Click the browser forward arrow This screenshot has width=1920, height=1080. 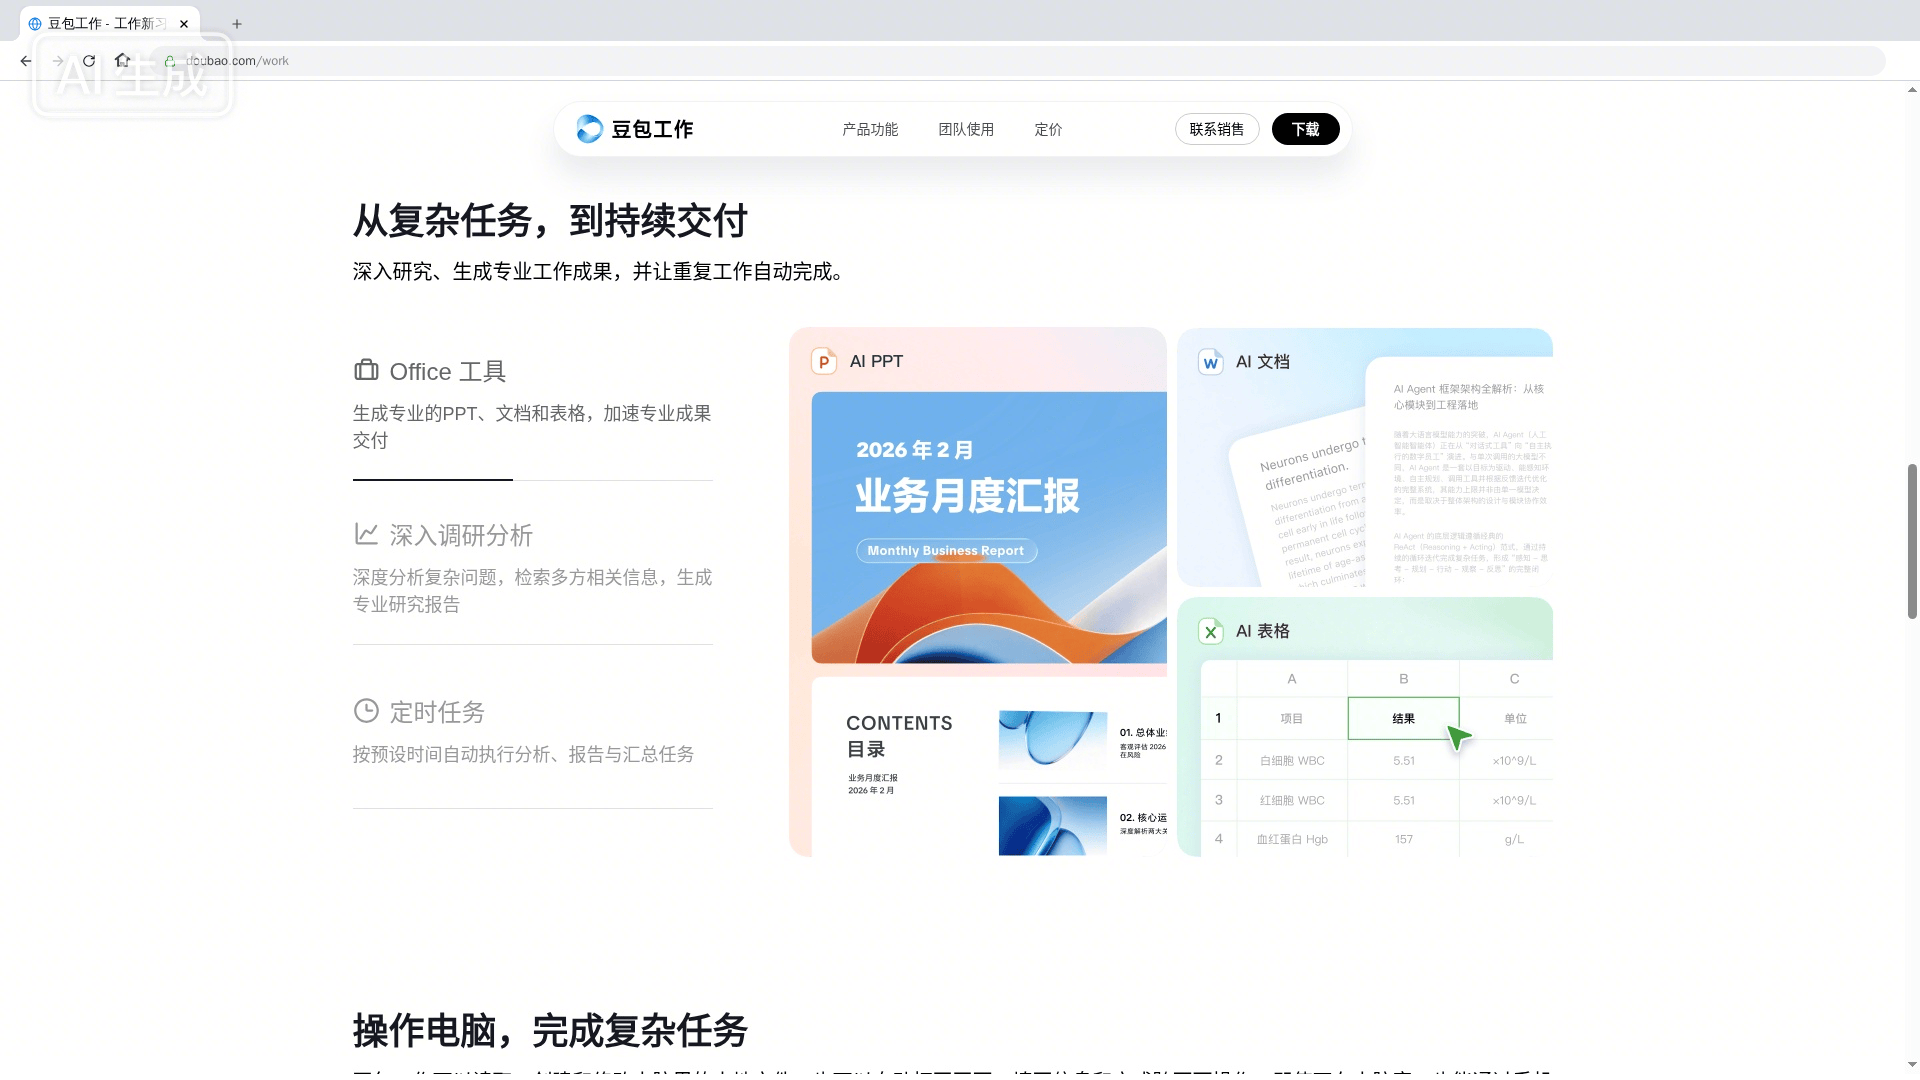click(x=57, y=61)
